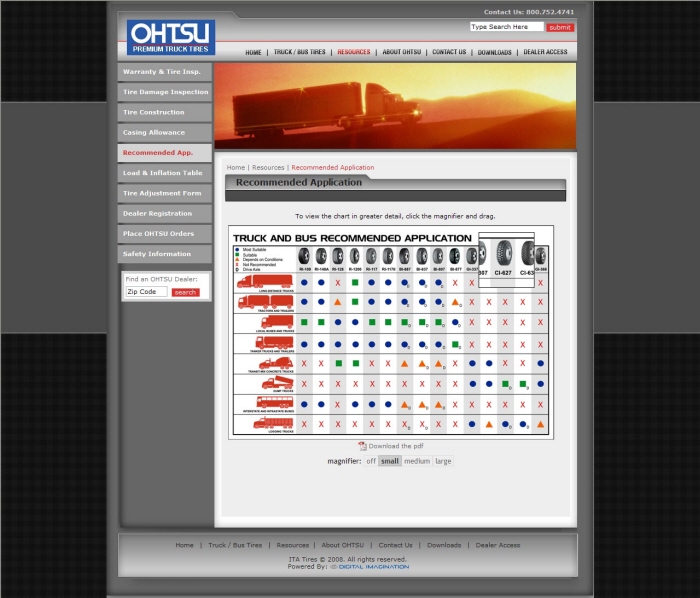The width and height of the screenshot is (700, 598).
Task: Open DOWNLOADS in the top navigation
Action: point(495,52)
